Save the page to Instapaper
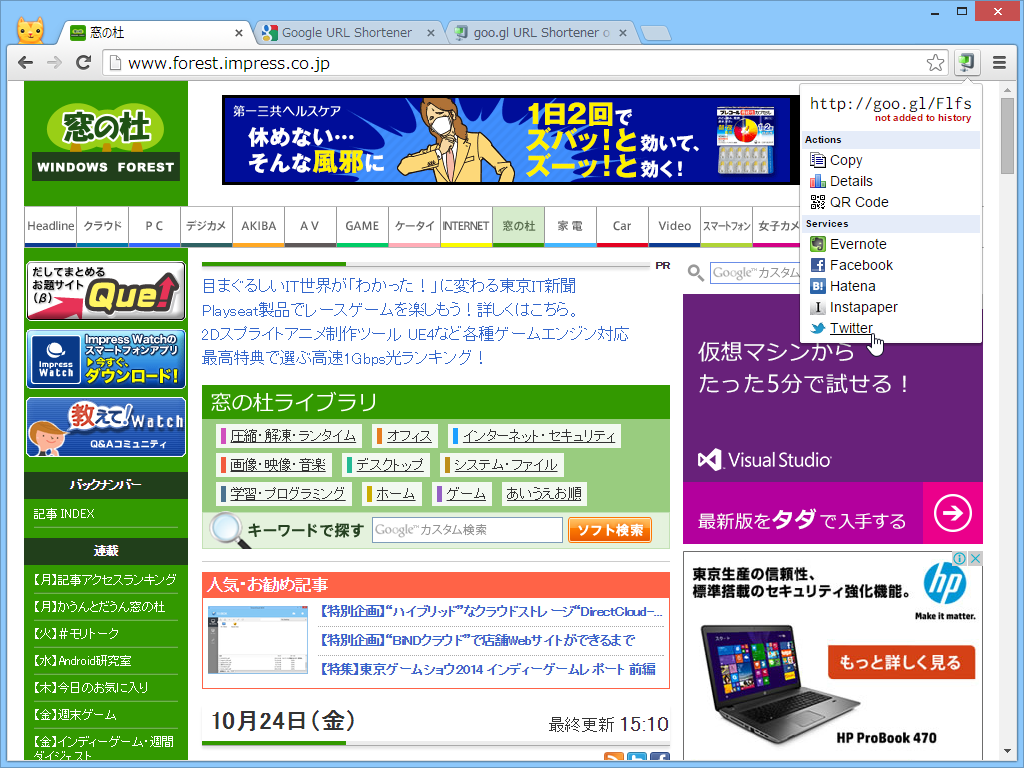 [x=863, y=307]
